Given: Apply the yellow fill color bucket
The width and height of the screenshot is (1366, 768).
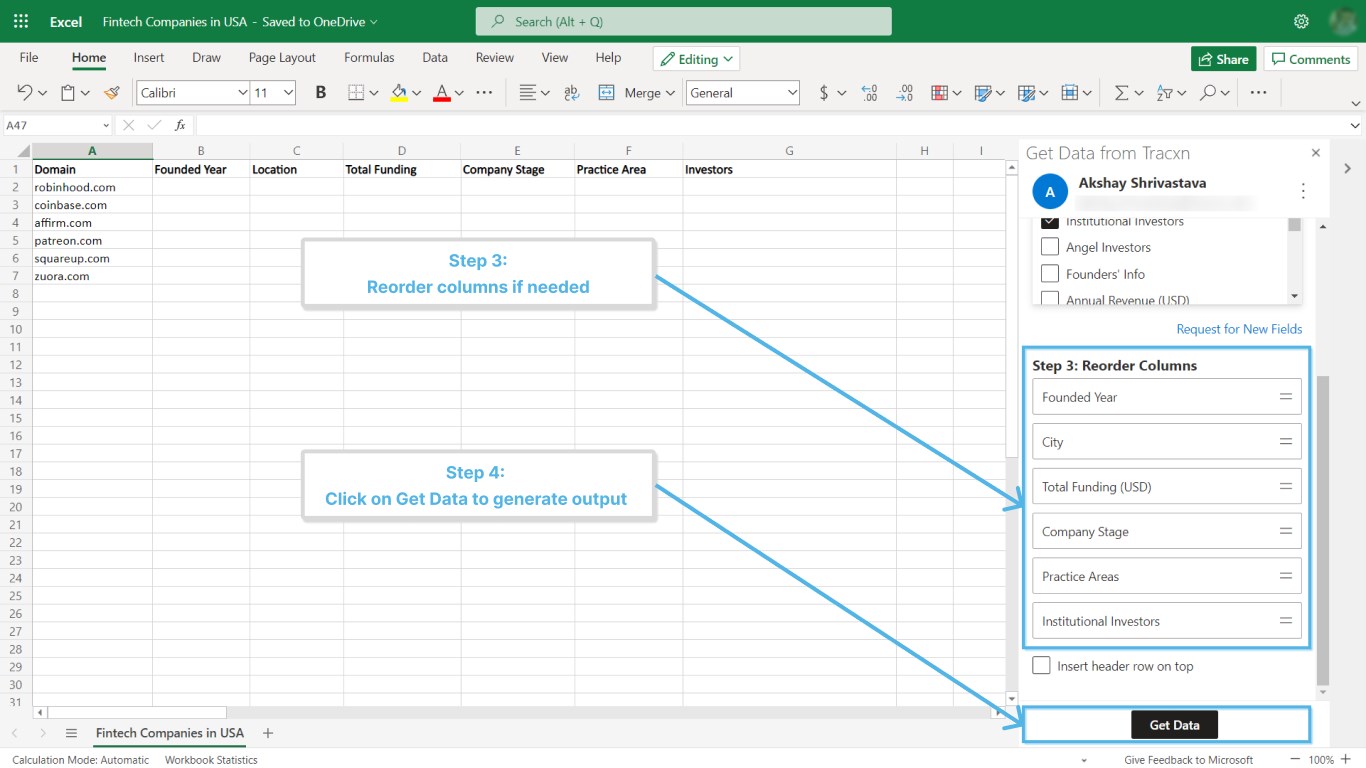Looking at the screenshot, I should (399, 93).
